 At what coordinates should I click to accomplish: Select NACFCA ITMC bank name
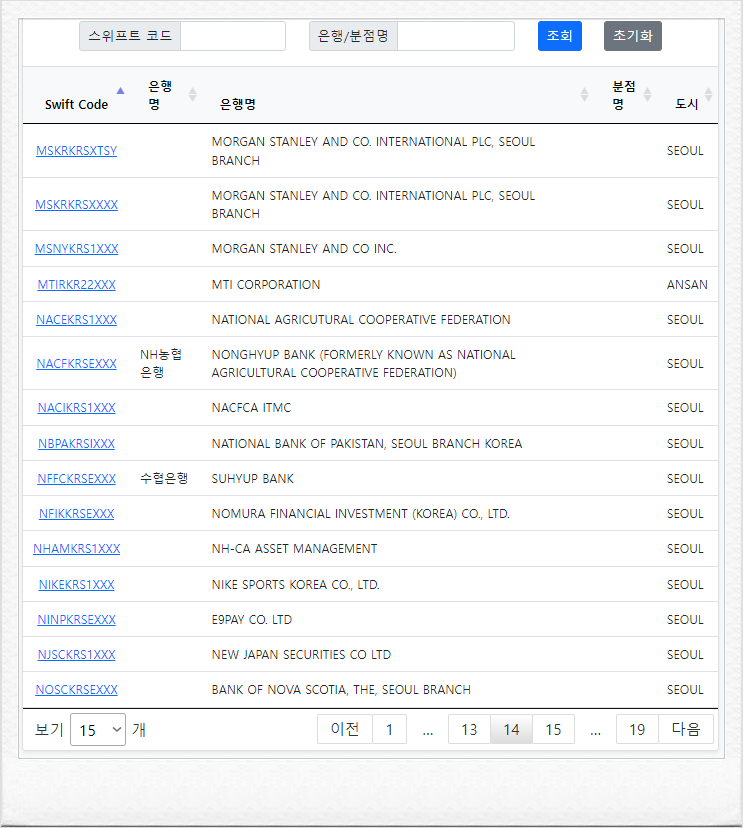(251, 408)
